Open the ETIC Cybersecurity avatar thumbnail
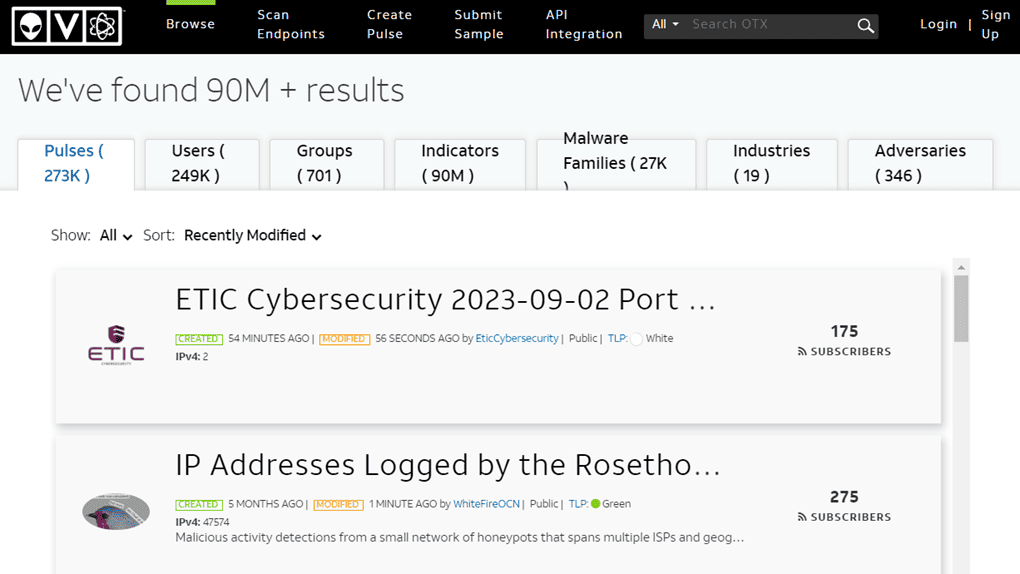1020x574 pixels. point(116,345)
